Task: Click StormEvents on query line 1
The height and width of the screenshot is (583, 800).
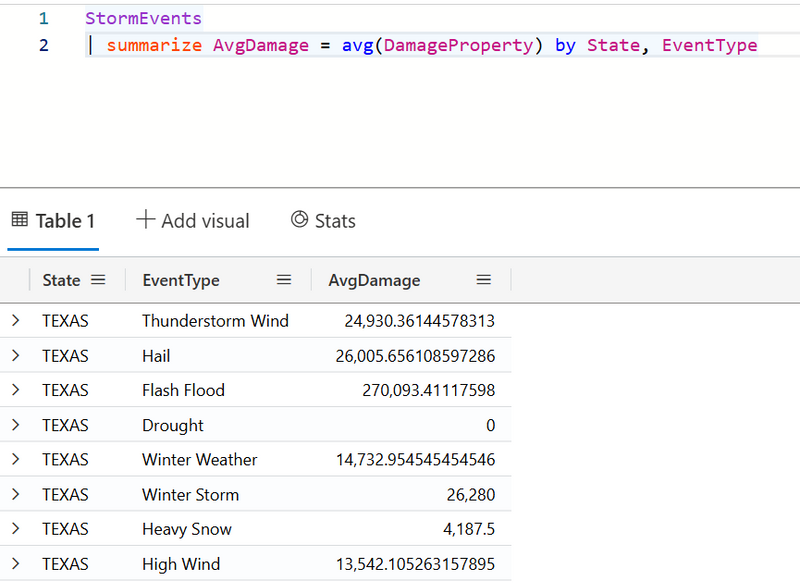Action: 143,18
